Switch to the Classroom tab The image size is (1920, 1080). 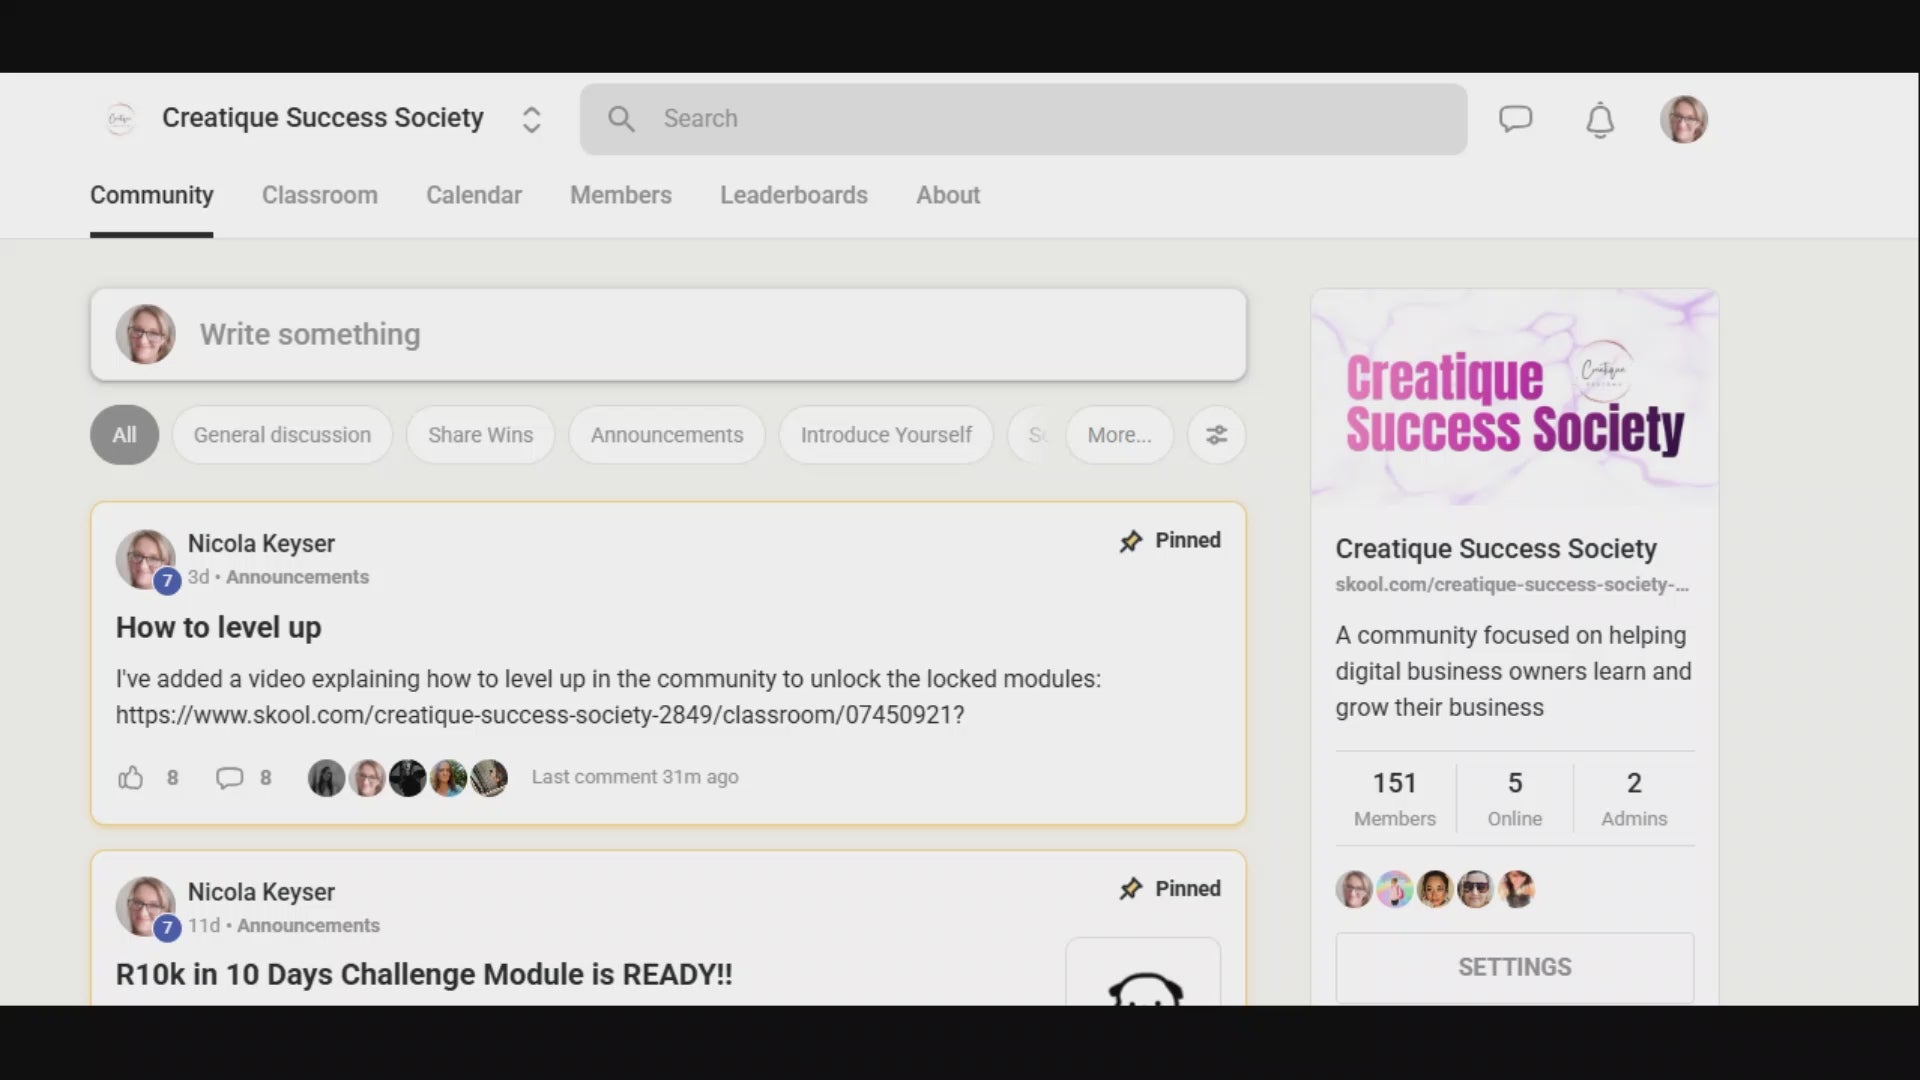click(x=320, y=195)
